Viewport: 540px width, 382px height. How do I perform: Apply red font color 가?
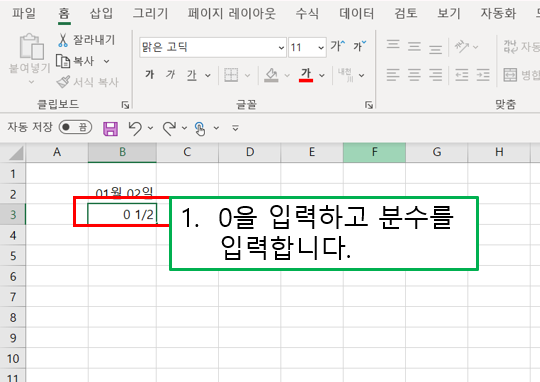(x=306, y=75)
